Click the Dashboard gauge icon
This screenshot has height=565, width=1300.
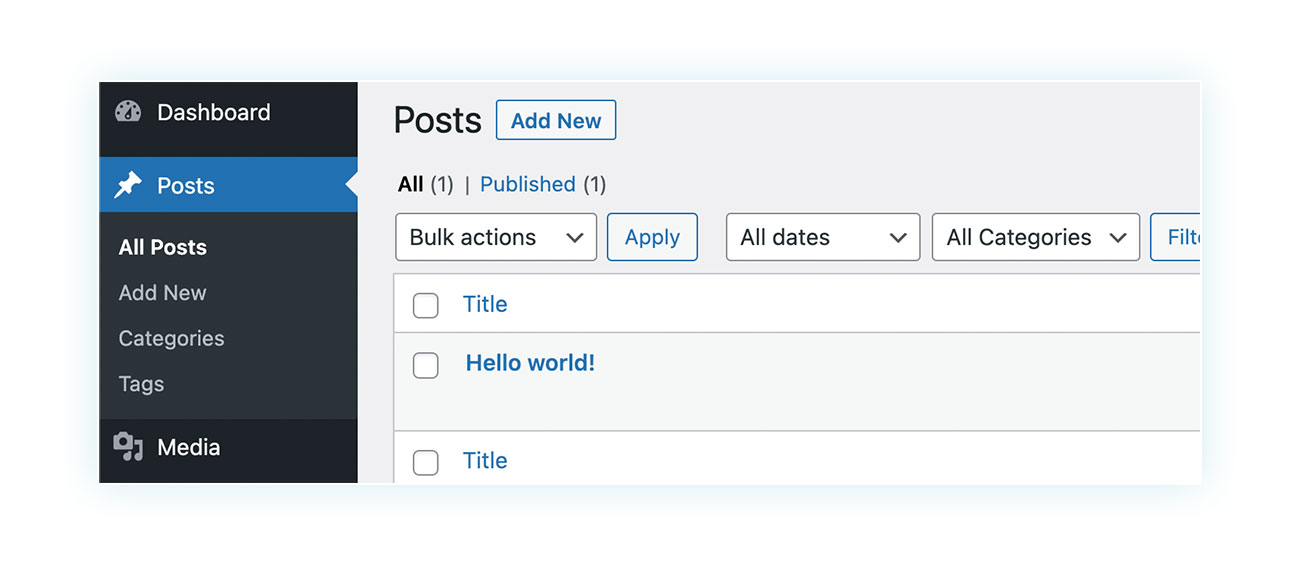128,112
